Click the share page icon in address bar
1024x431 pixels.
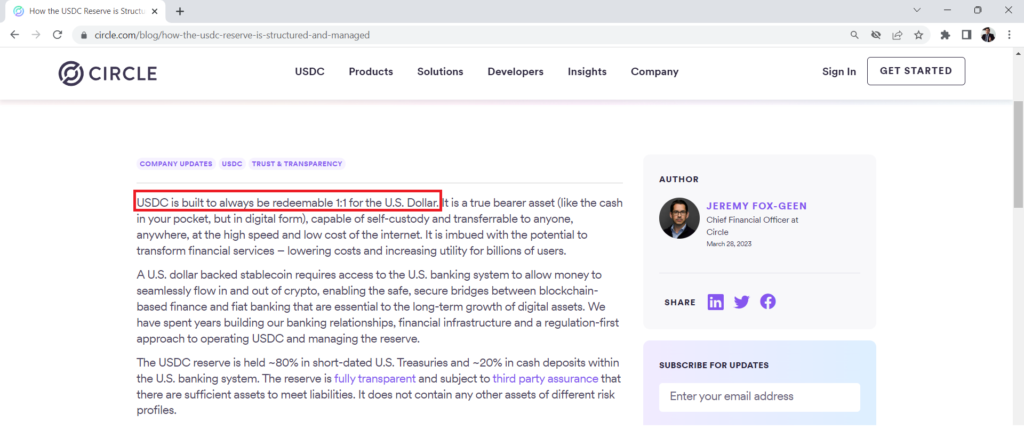(897, 34)
